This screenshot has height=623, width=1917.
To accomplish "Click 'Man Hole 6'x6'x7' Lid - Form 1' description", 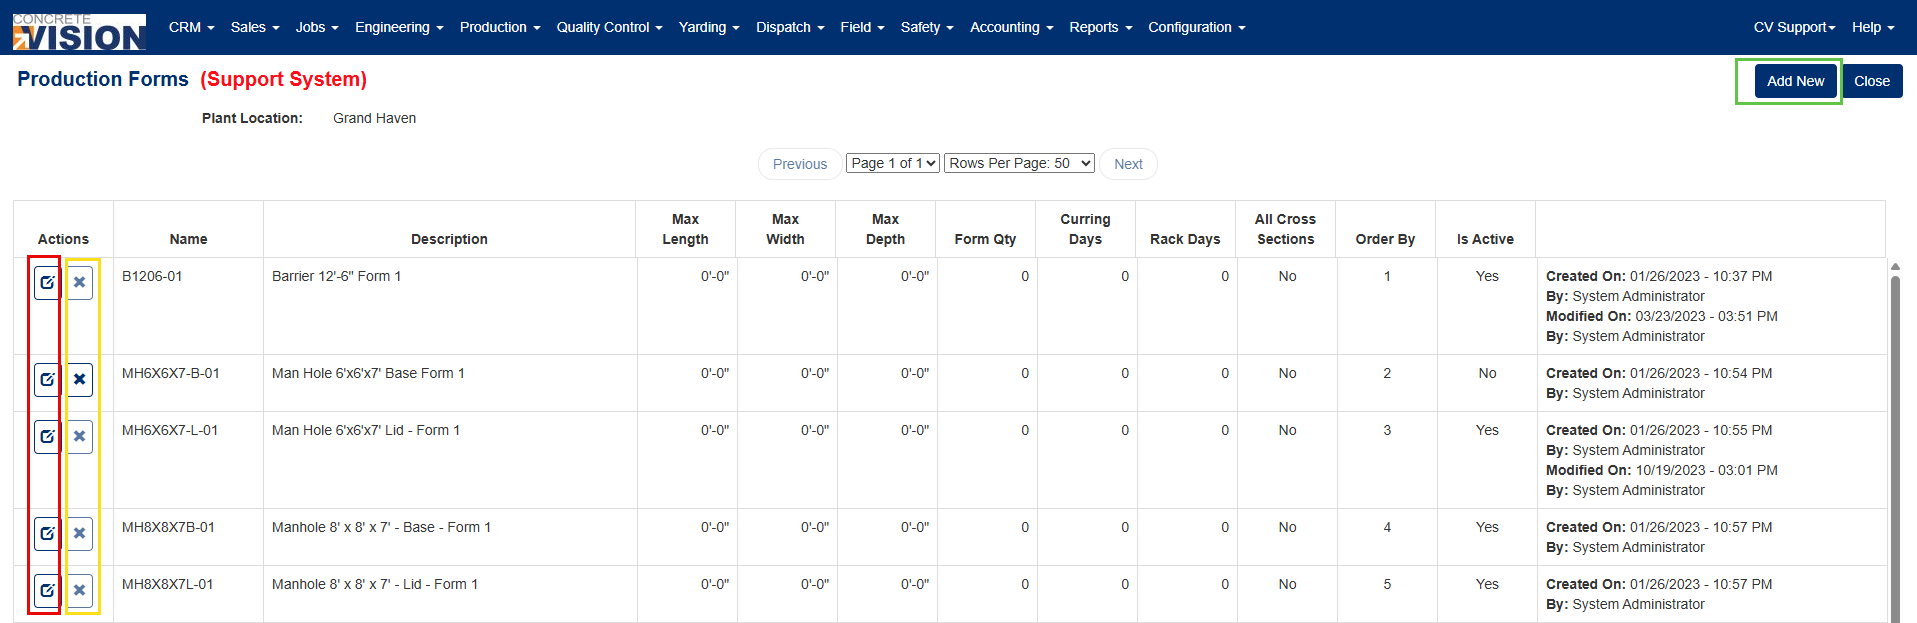I will coord(366,430).
